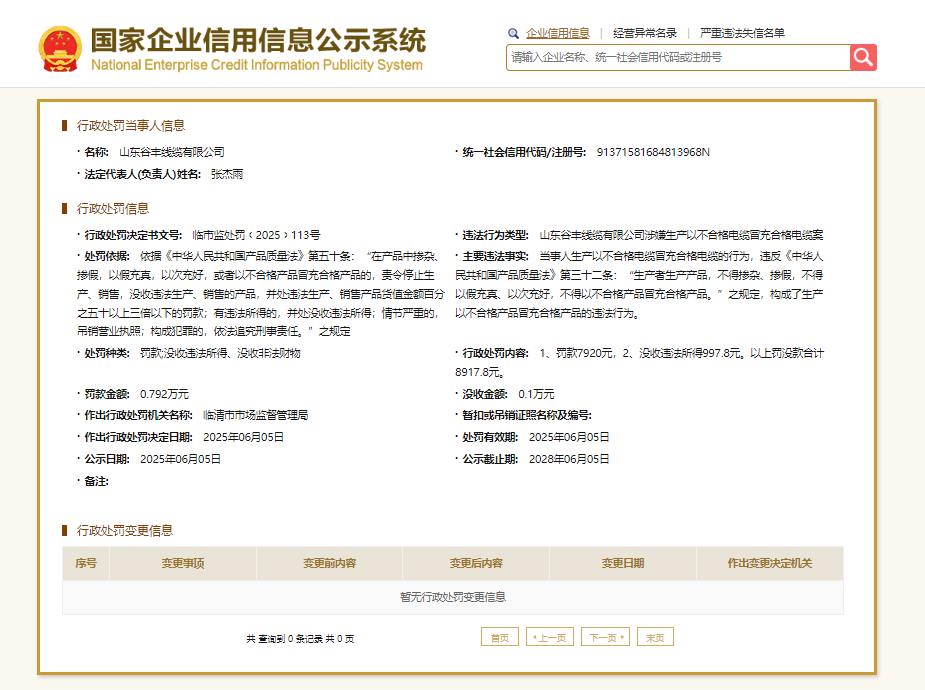
Task: Open the 企业信用信息 tab
Action: pos(557,33)
